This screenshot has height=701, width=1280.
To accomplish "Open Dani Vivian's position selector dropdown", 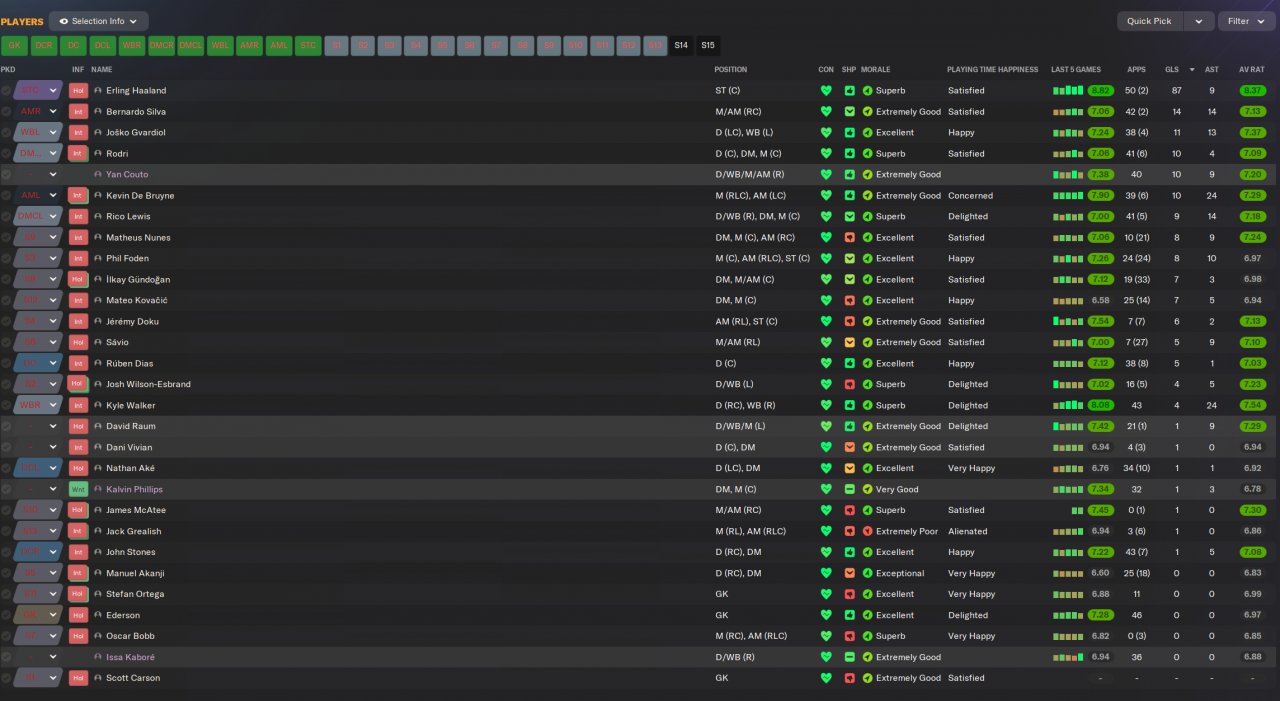I will coord(38,447).
